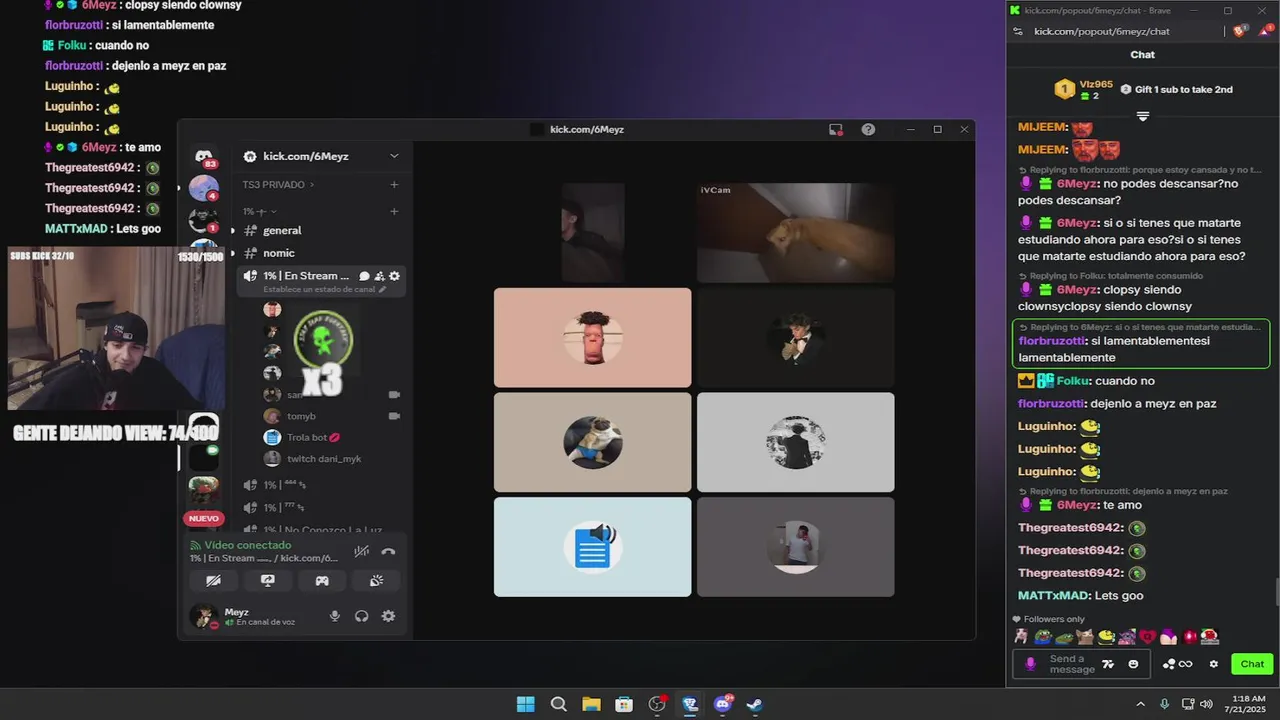Click username MATTxMAD in Kick chat
The width and height of the screenshot is (1280, 720).
pyautogui.click(x=1053, y=595)
